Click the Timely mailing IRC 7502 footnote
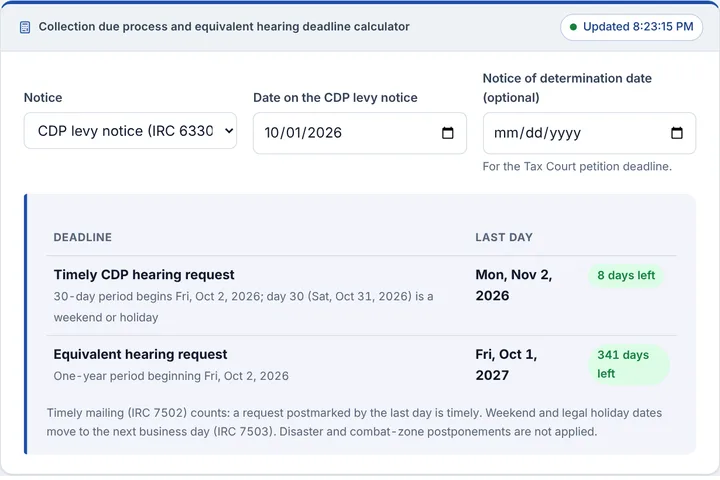 click(x=354, y=422)
